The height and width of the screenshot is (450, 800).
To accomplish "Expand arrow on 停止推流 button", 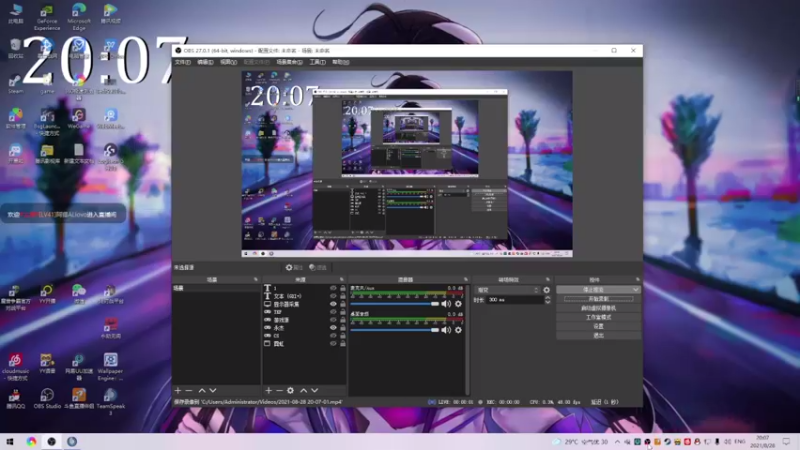I will point(636,290).
